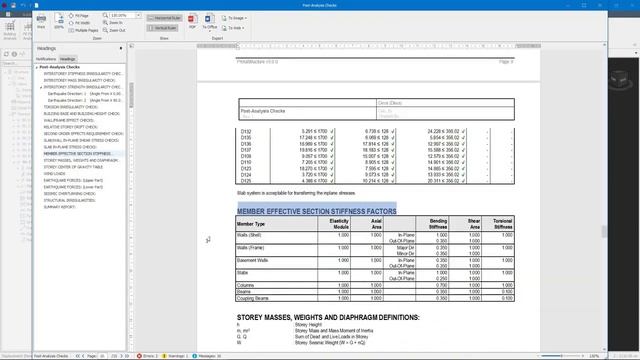
Task: Export report with the PDF icon
Action: click(x=192, y=21)
